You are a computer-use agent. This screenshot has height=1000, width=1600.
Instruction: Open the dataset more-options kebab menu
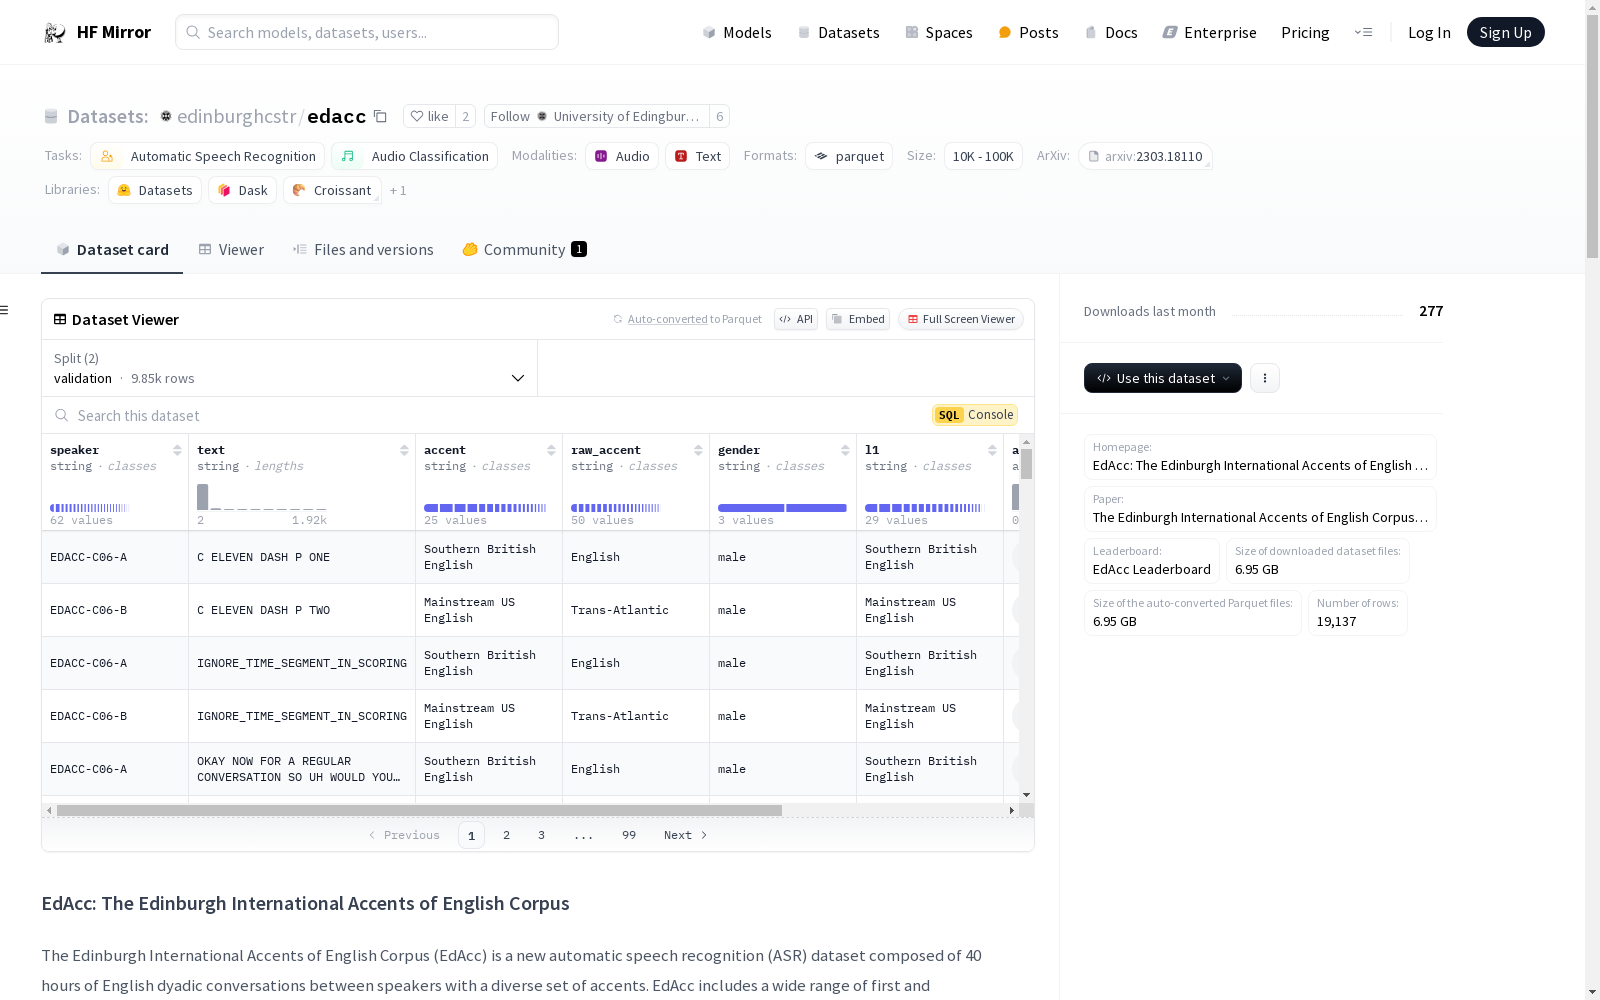click(1265, 378)
